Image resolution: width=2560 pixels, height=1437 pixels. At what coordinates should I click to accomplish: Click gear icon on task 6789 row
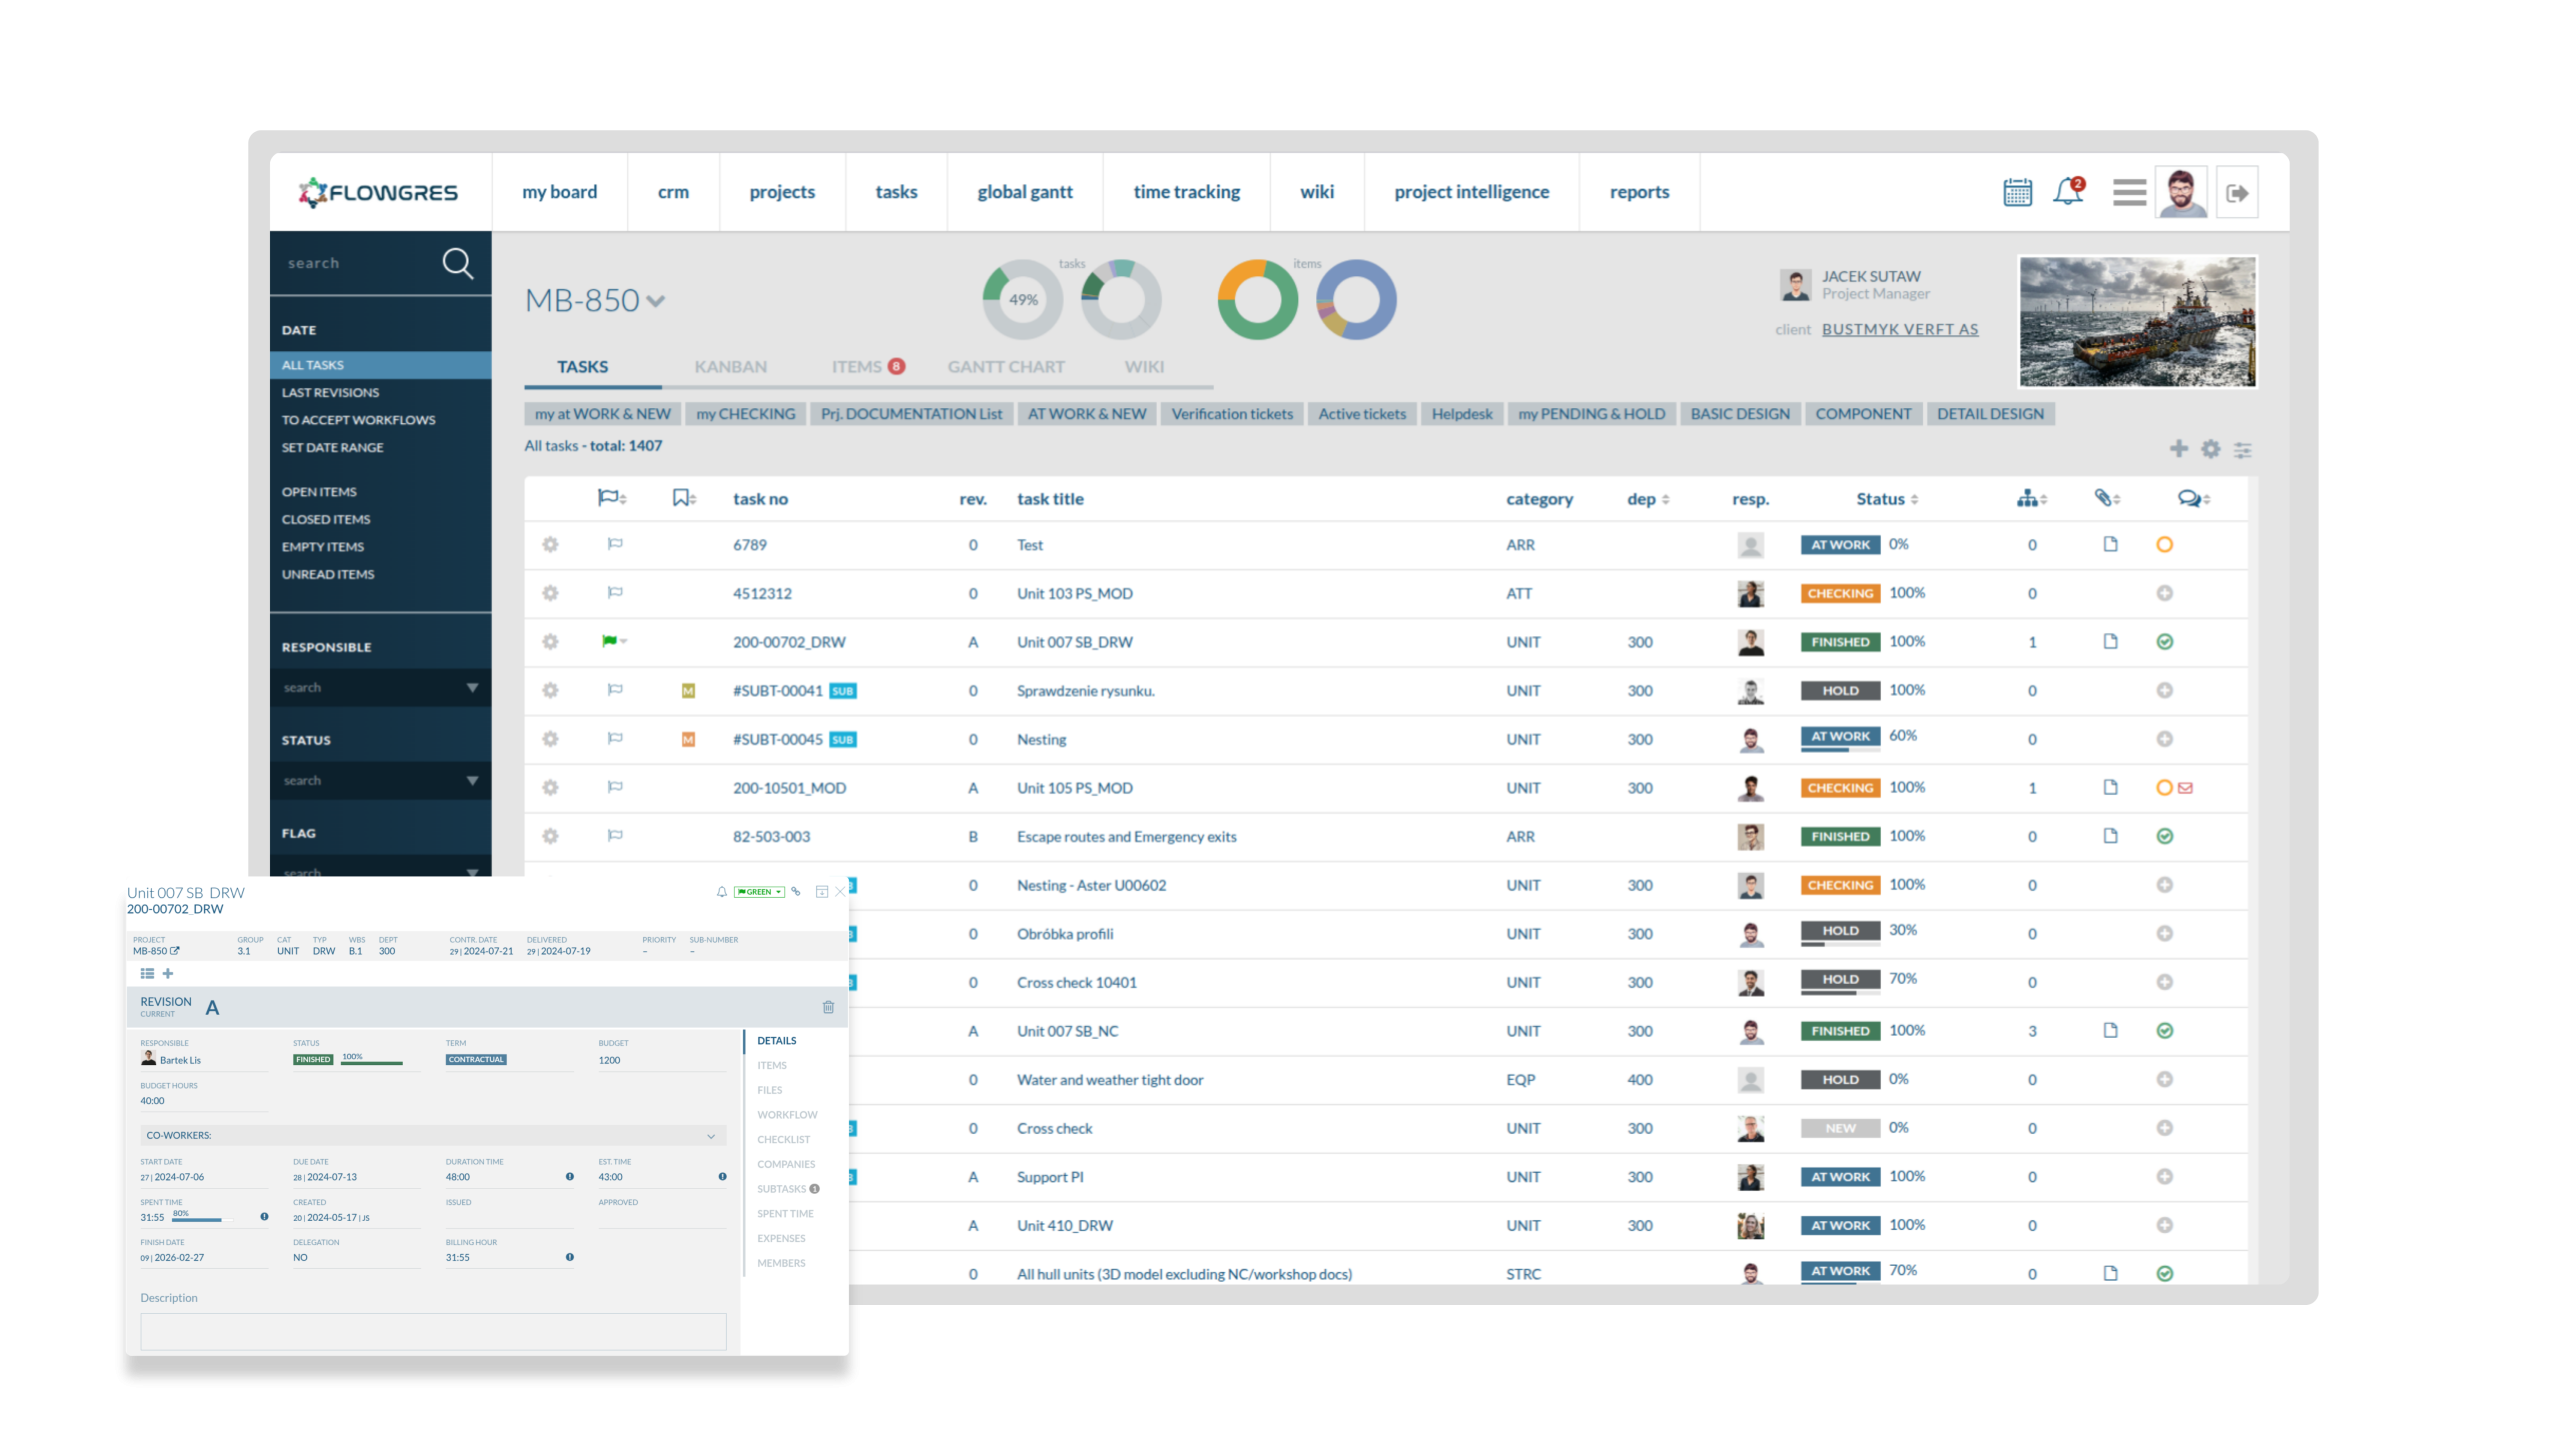[x=550, y=545]
